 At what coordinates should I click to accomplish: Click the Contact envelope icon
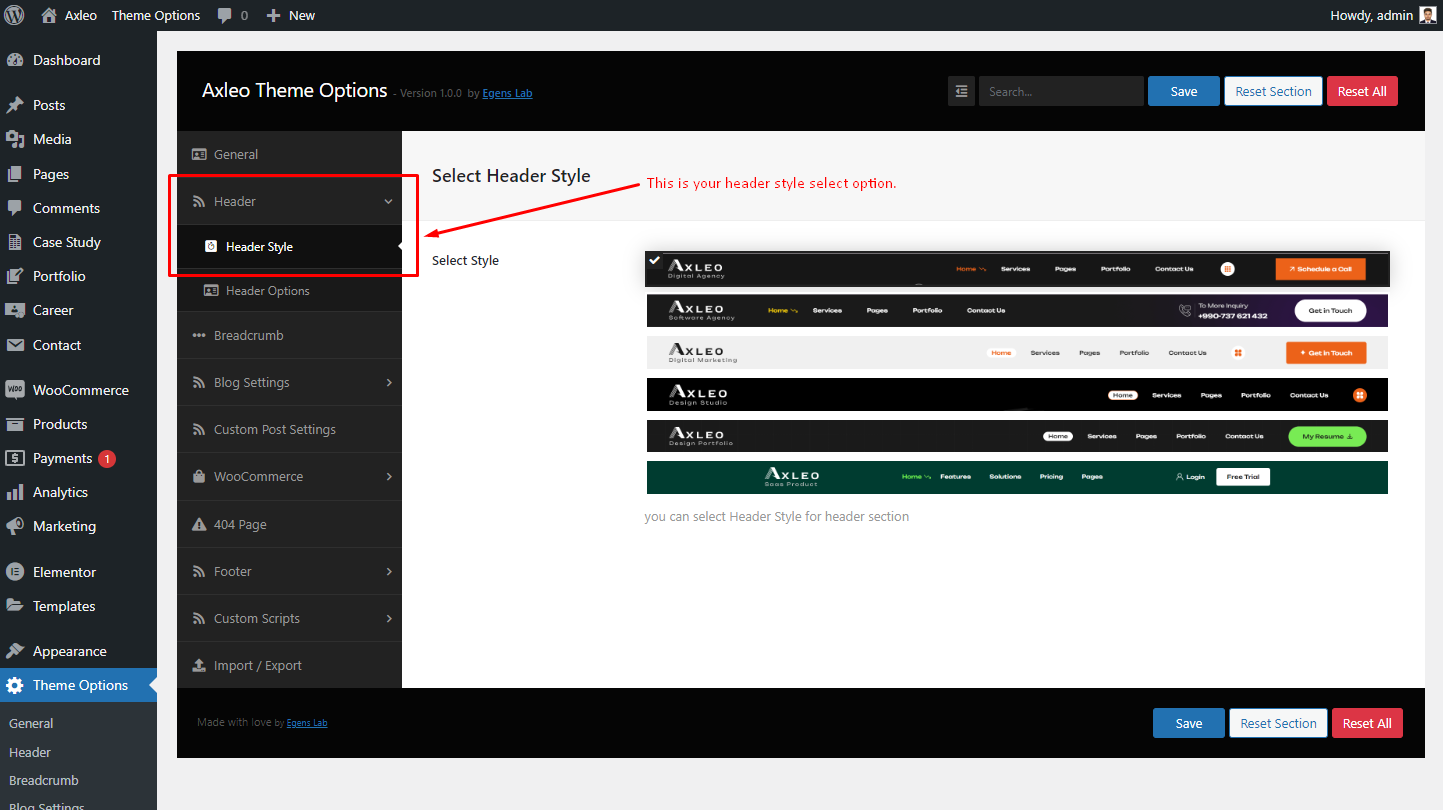(x=15, y=345)
